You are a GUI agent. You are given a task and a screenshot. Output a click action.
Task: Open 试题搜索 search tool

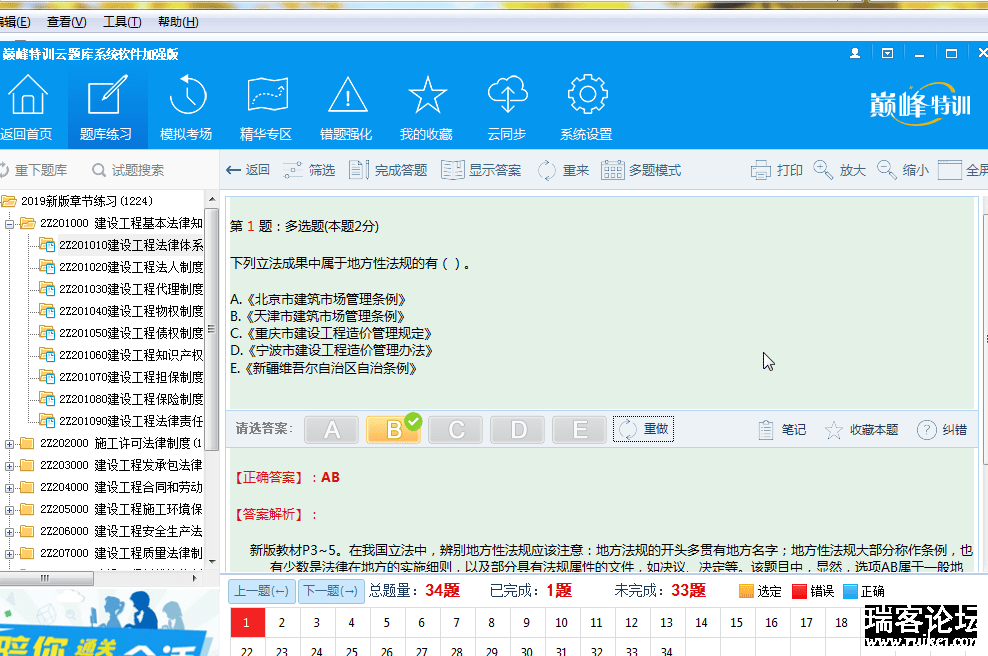[128, 170]
